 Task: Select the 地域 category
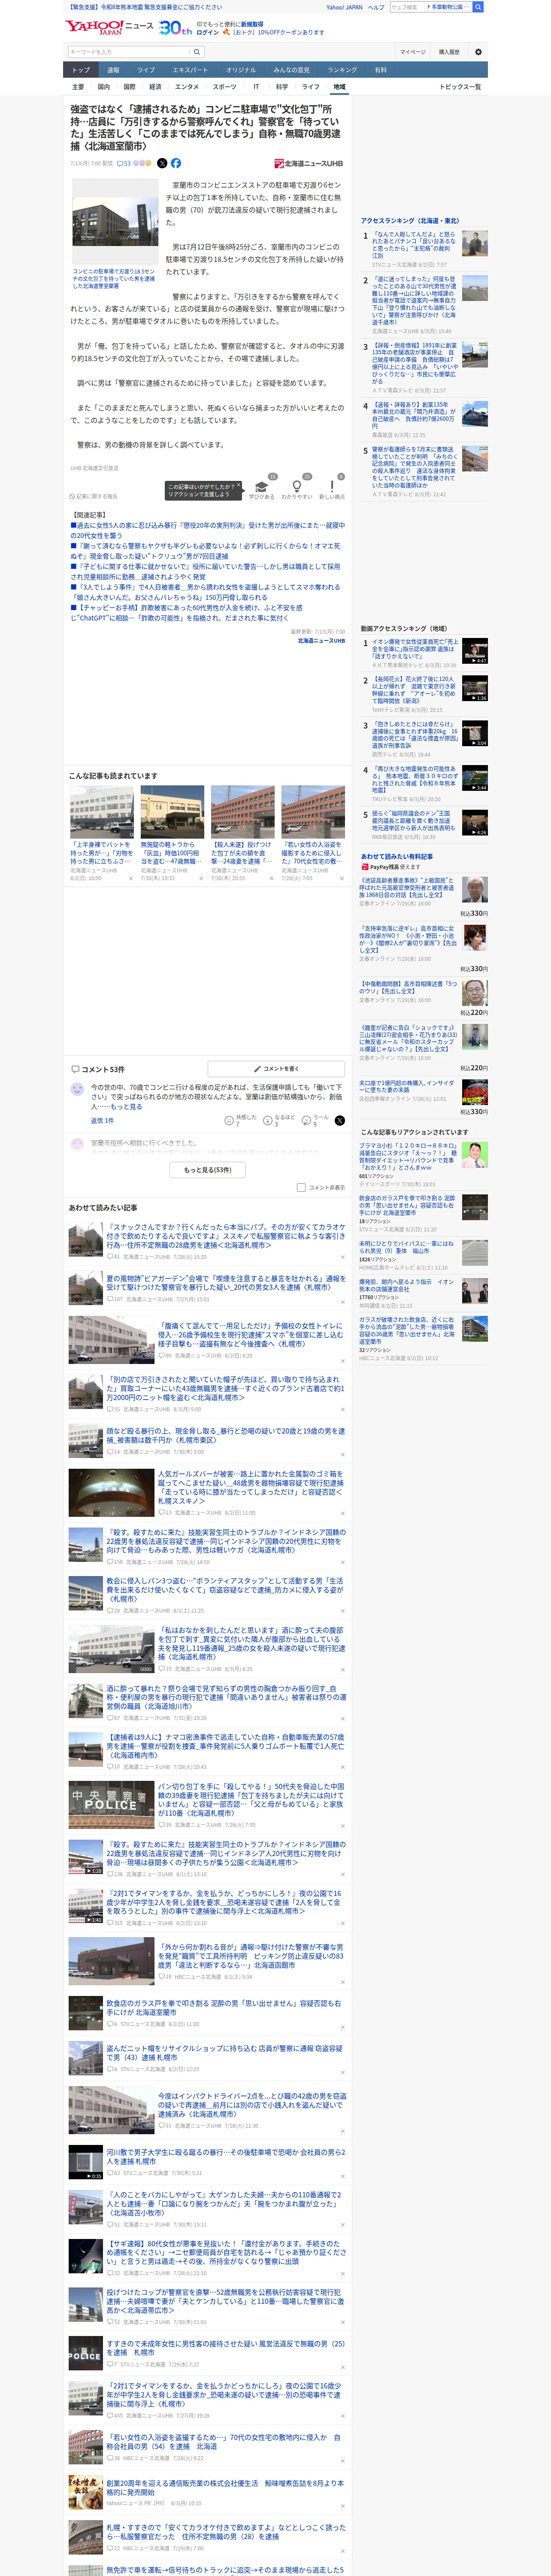pyautogui.click(x=339, y=87)
